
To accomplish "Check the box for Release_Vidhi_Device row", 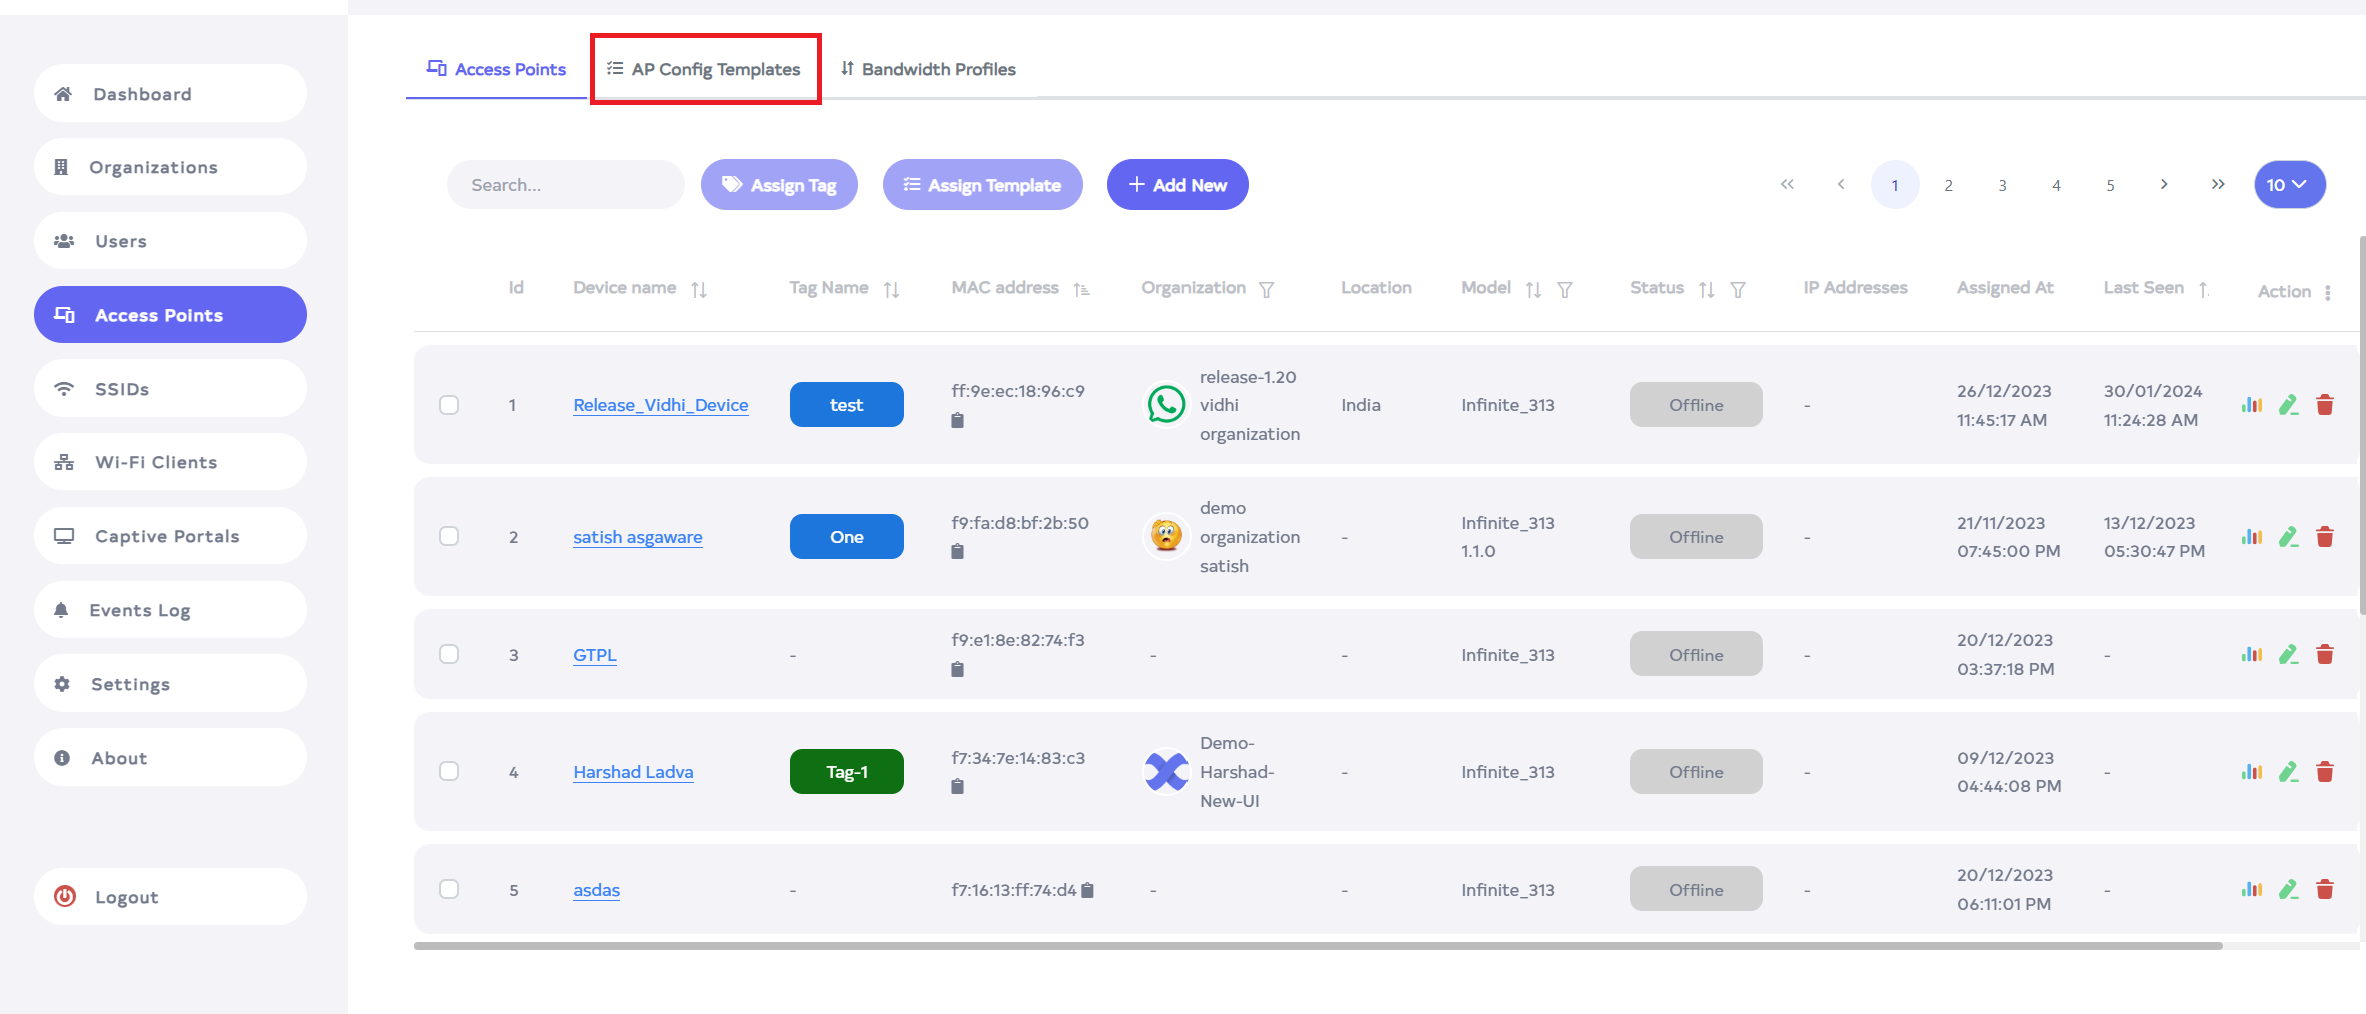I will [449, 405].
